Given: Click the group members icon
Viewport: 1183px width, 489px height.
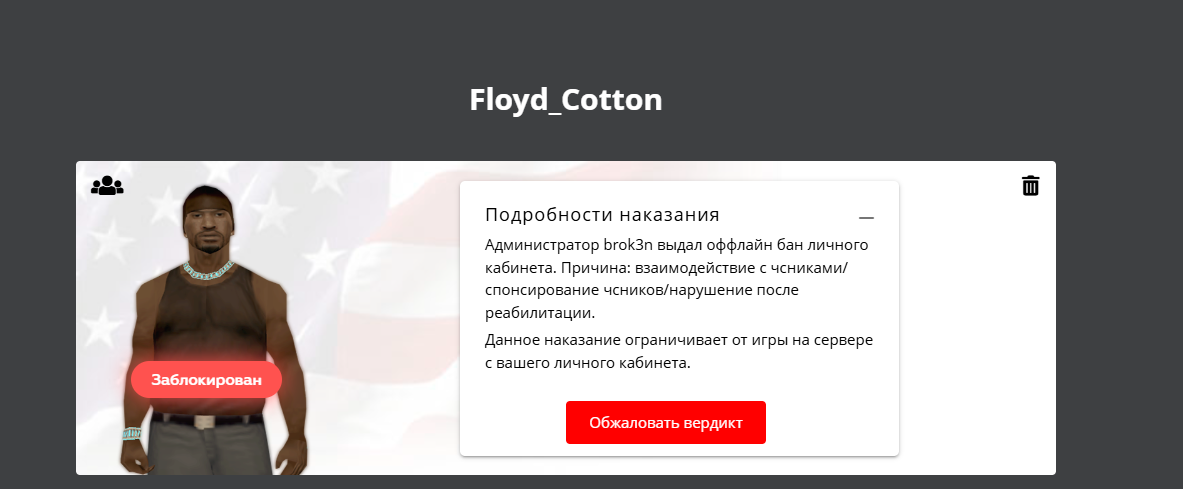Looking at the screenshot, I should pyautogui.click(x=107, y=186).
